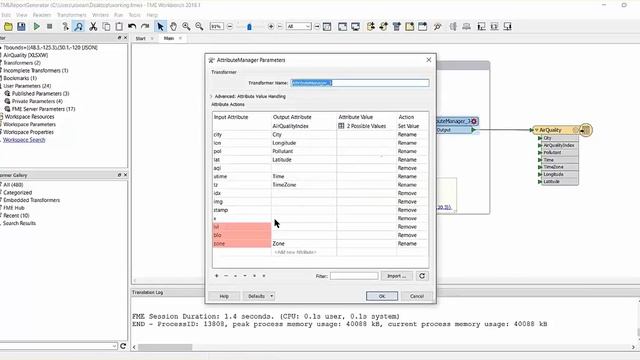Refresh attributes in AttributeManager dialog

(x=422, y=276)
